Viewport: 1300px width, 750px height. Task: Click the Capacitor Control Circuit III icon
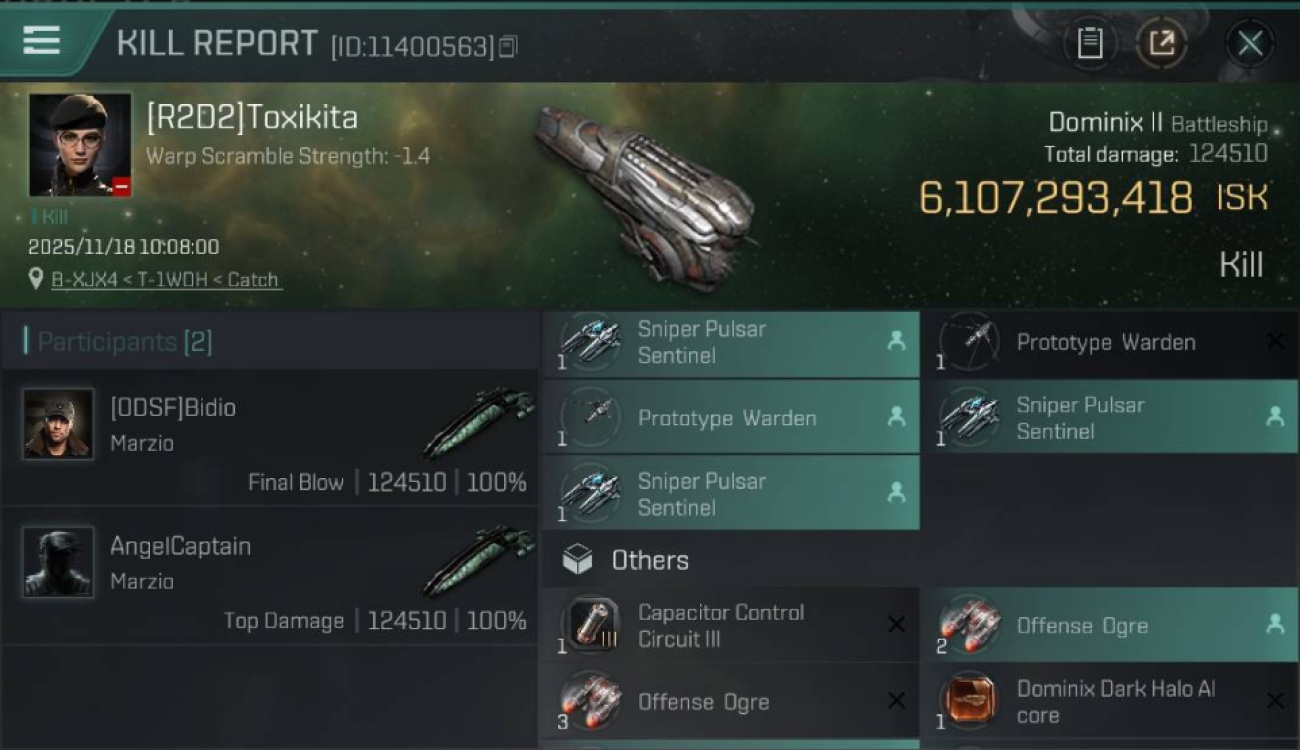pos(590,625)
